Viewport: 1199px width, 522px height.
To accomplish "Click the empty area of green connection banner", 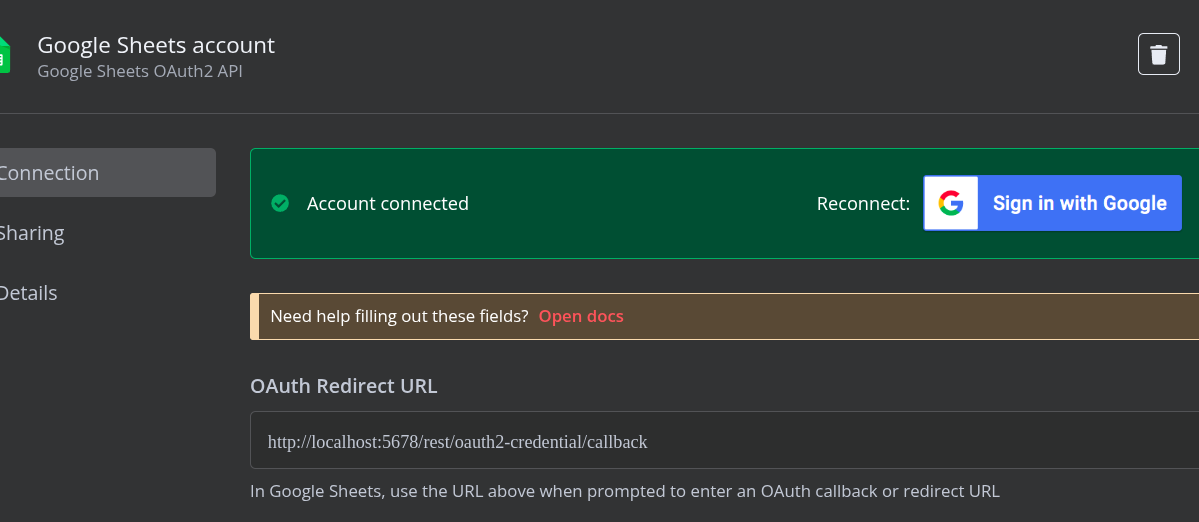I will coord(642,203).
